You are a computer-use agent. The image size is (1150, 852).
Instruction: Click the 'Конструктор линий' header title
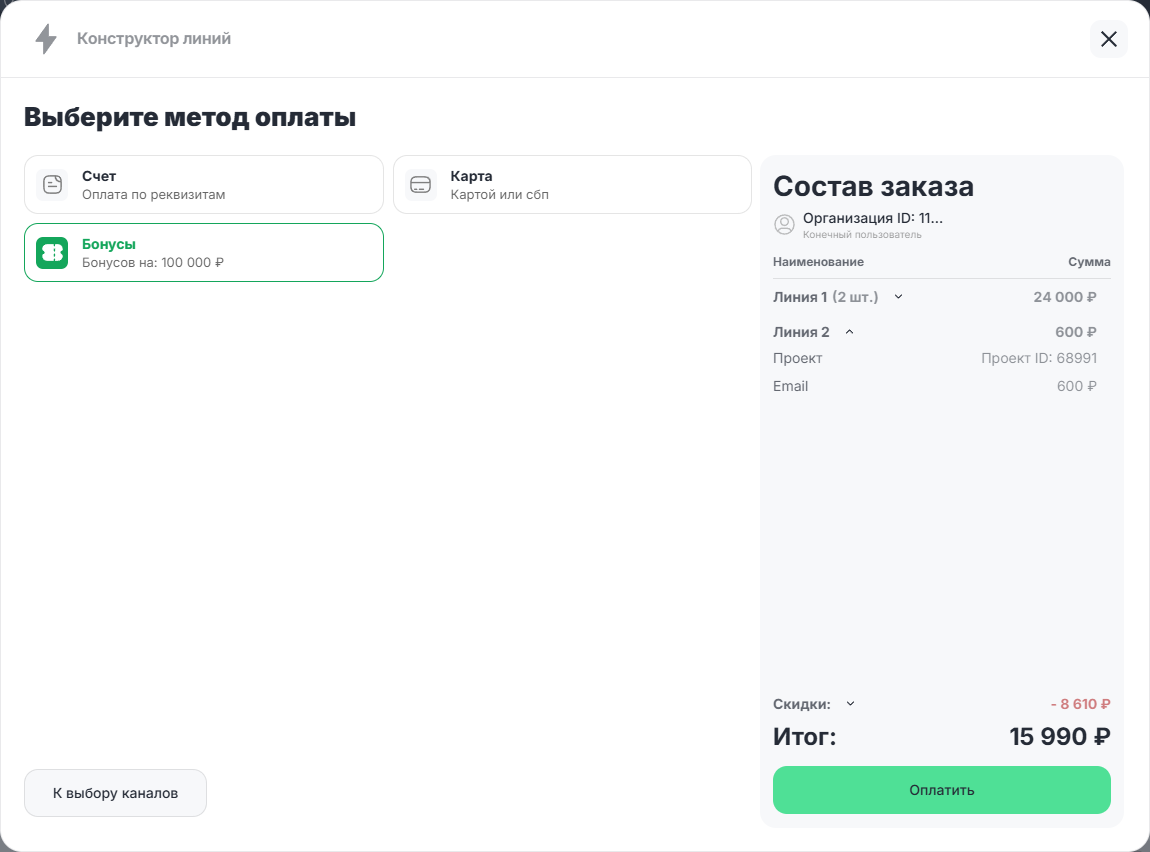click(154, 39)
